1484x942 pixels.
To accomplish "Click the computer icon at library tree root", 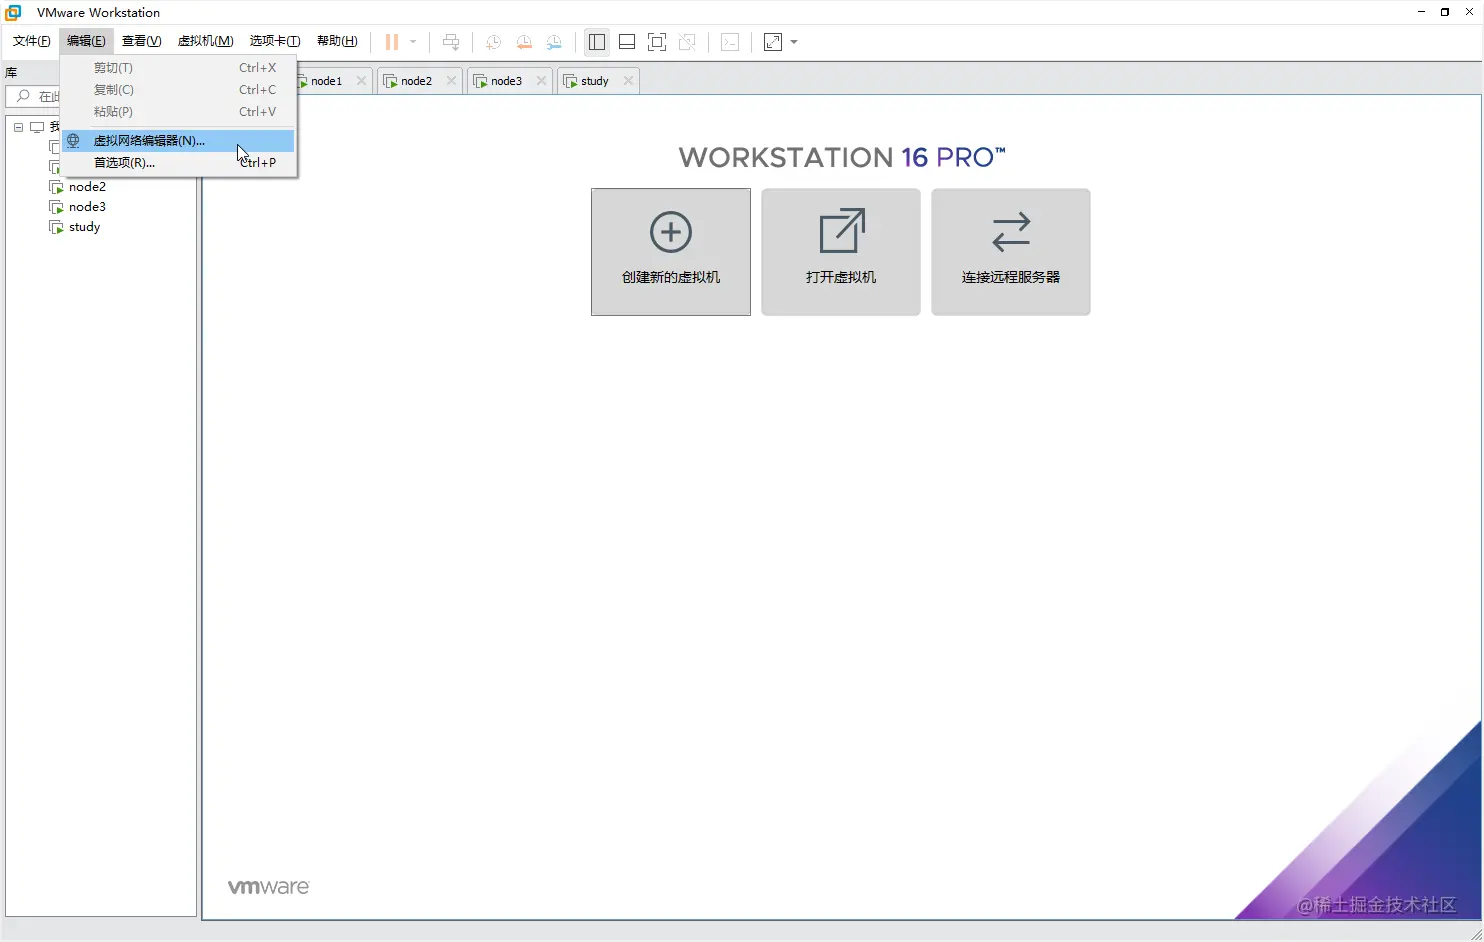I will coord(37,127).
